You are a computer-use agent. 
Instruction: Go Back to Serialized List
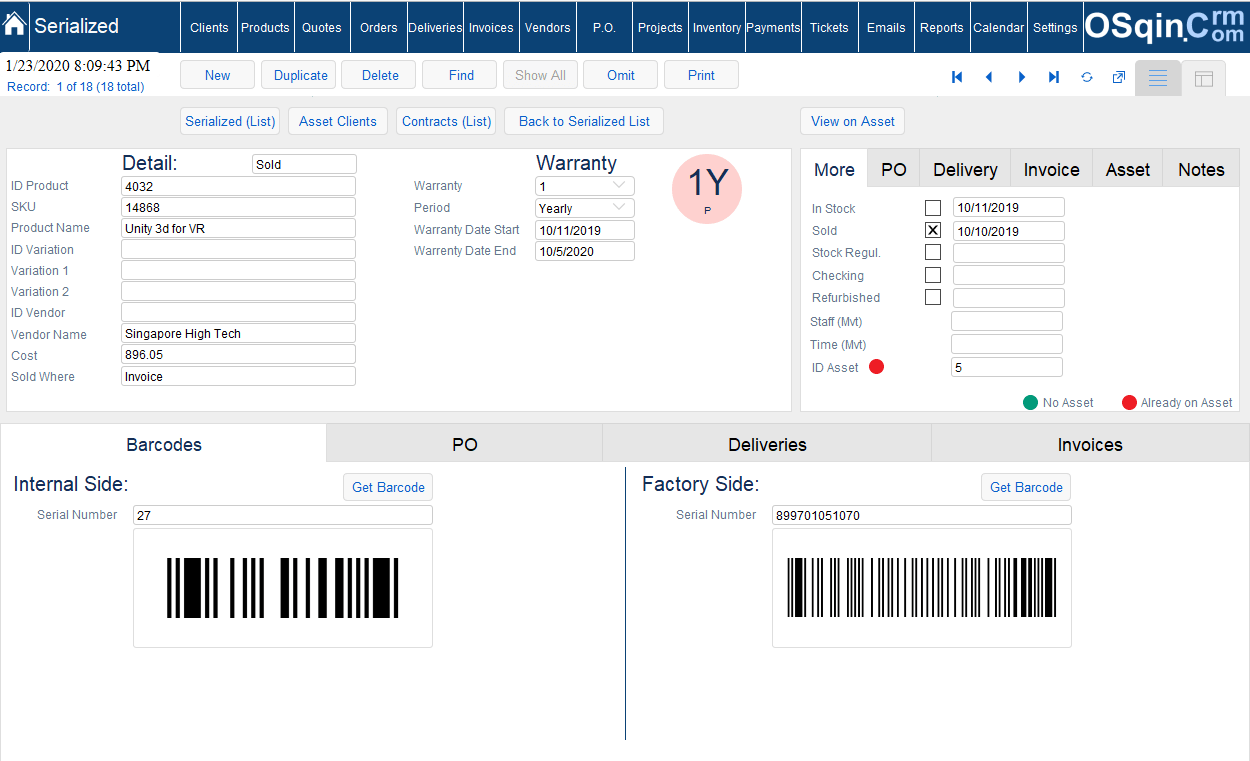584,121
